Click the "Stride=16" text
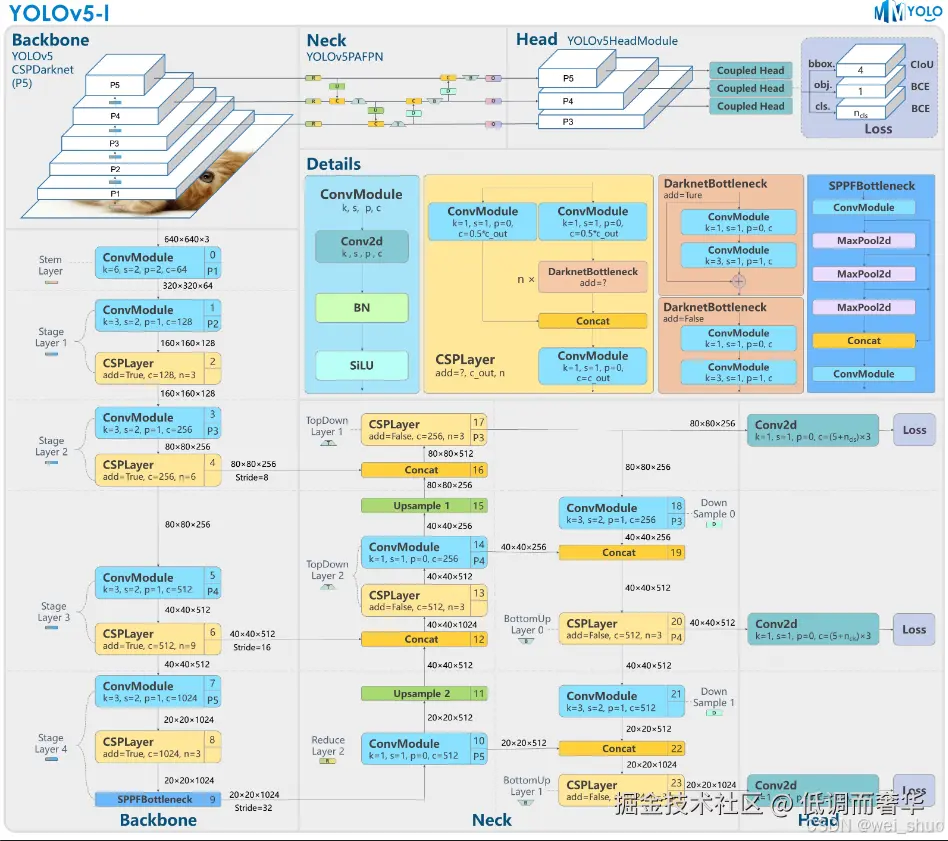948x841 pixels. (x=252, y=647)
